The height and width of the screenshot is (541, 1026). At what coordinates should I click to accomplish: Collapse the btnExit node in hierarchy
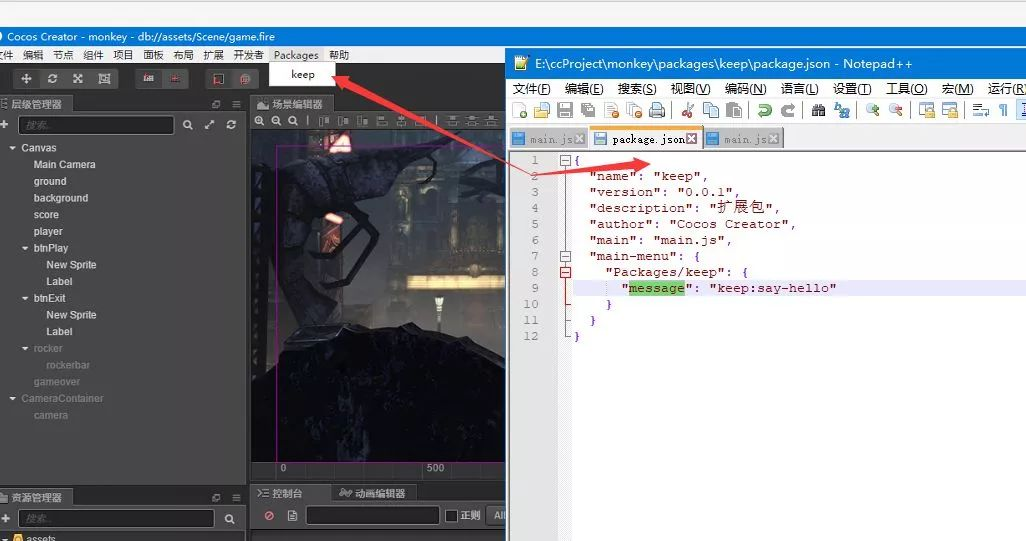26,298
